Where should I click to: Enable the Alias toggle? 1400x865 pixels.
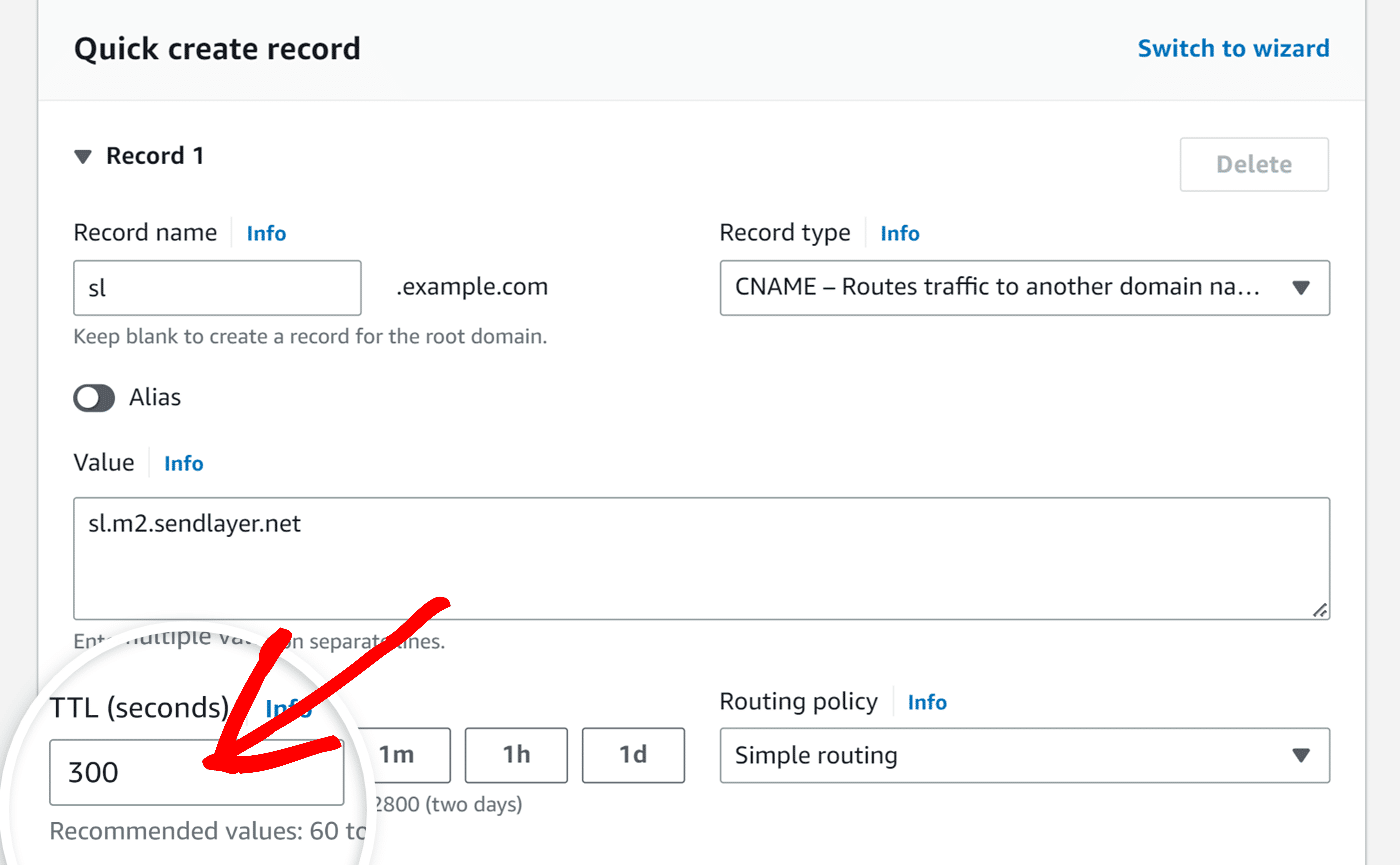(94, 398)
